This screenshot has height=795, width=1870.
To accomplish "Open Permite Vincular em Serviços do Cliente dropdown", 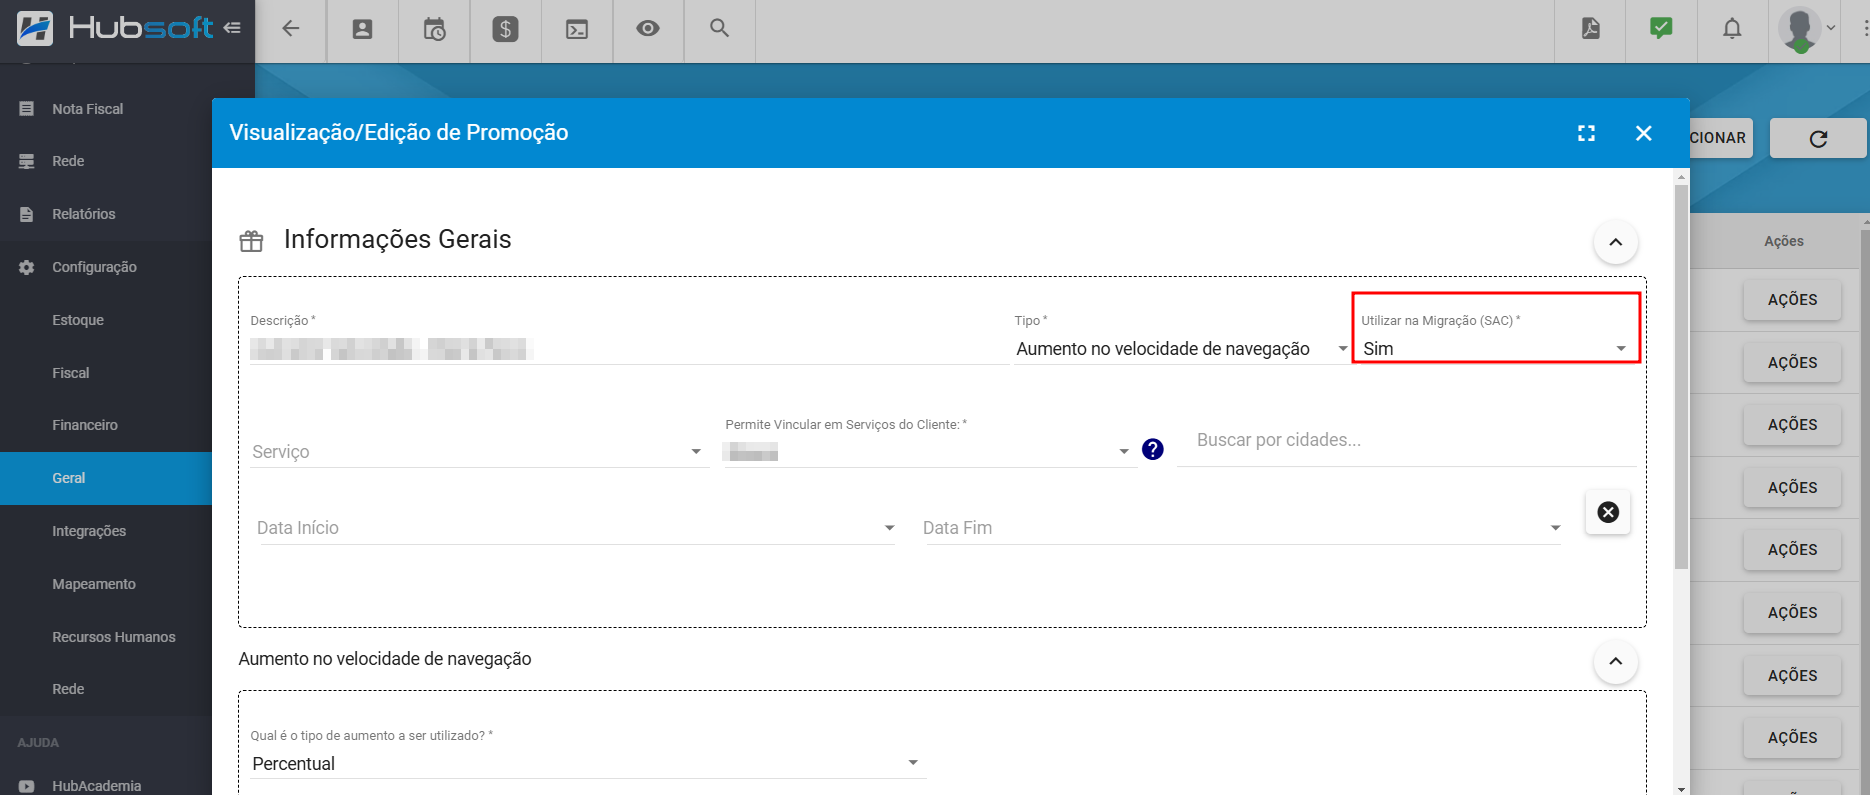I will coord(929,452).
